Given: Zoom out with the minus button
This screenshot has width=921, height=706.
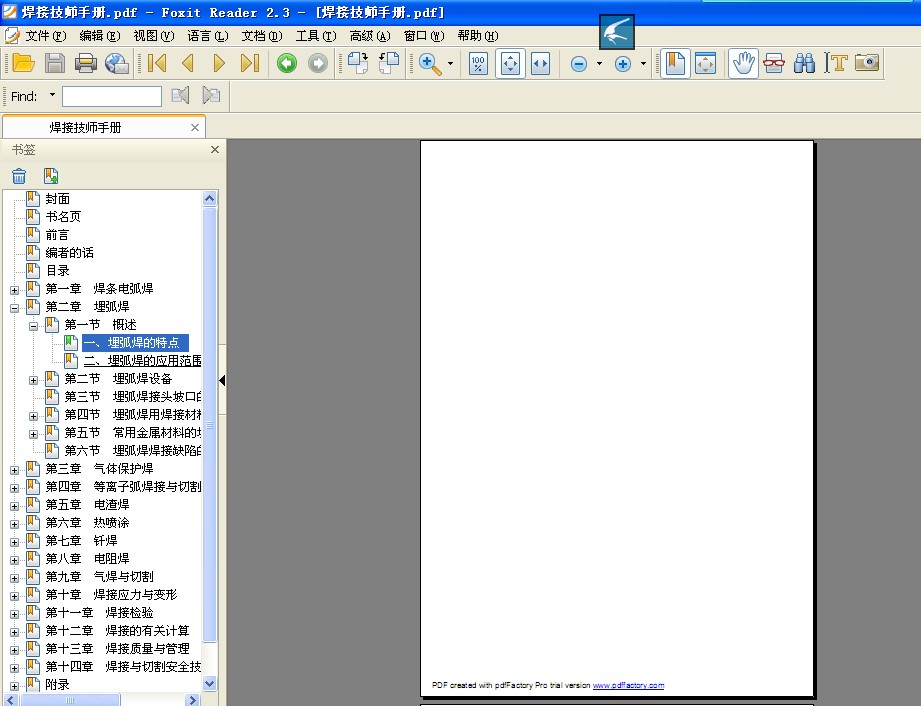Looking at the screenshot, I should tap(579, 63).
